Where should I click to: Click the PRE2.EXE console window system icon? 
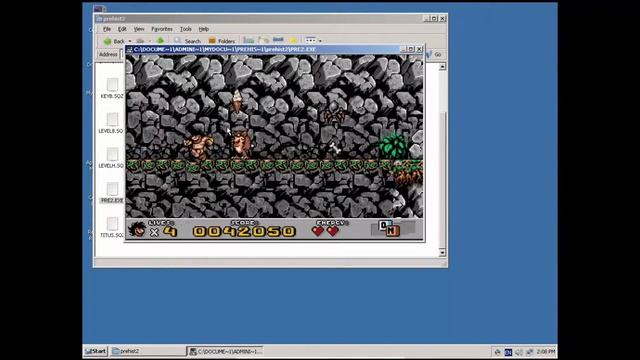[x=130, y=49]
